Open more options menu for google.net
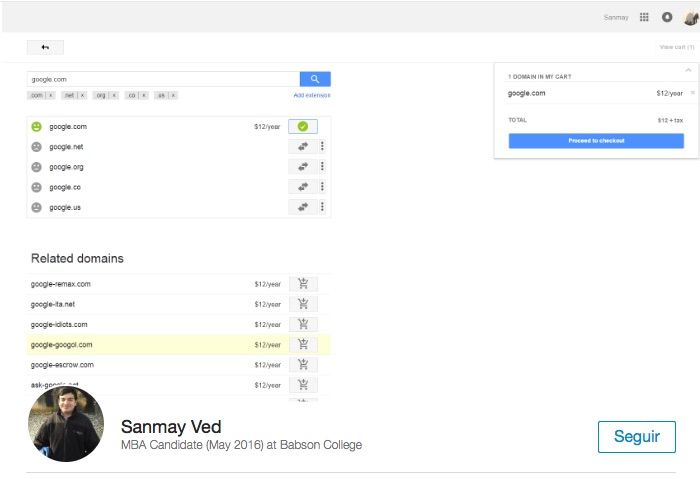Image resolution: width=700 pixels, height=479 pixels. pyautogui.click(x=322, y=146)
